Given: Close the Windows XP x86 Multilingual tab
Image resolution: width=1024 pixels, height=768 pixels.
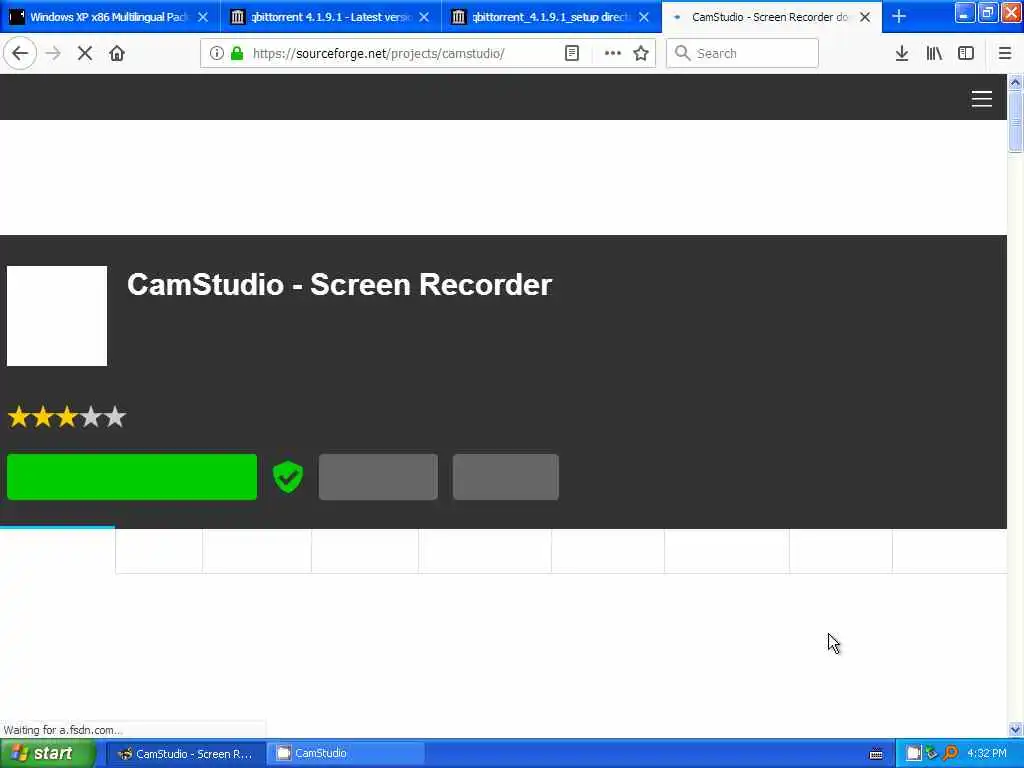Looking at the screenshot, I should click(x=203, y=17).
